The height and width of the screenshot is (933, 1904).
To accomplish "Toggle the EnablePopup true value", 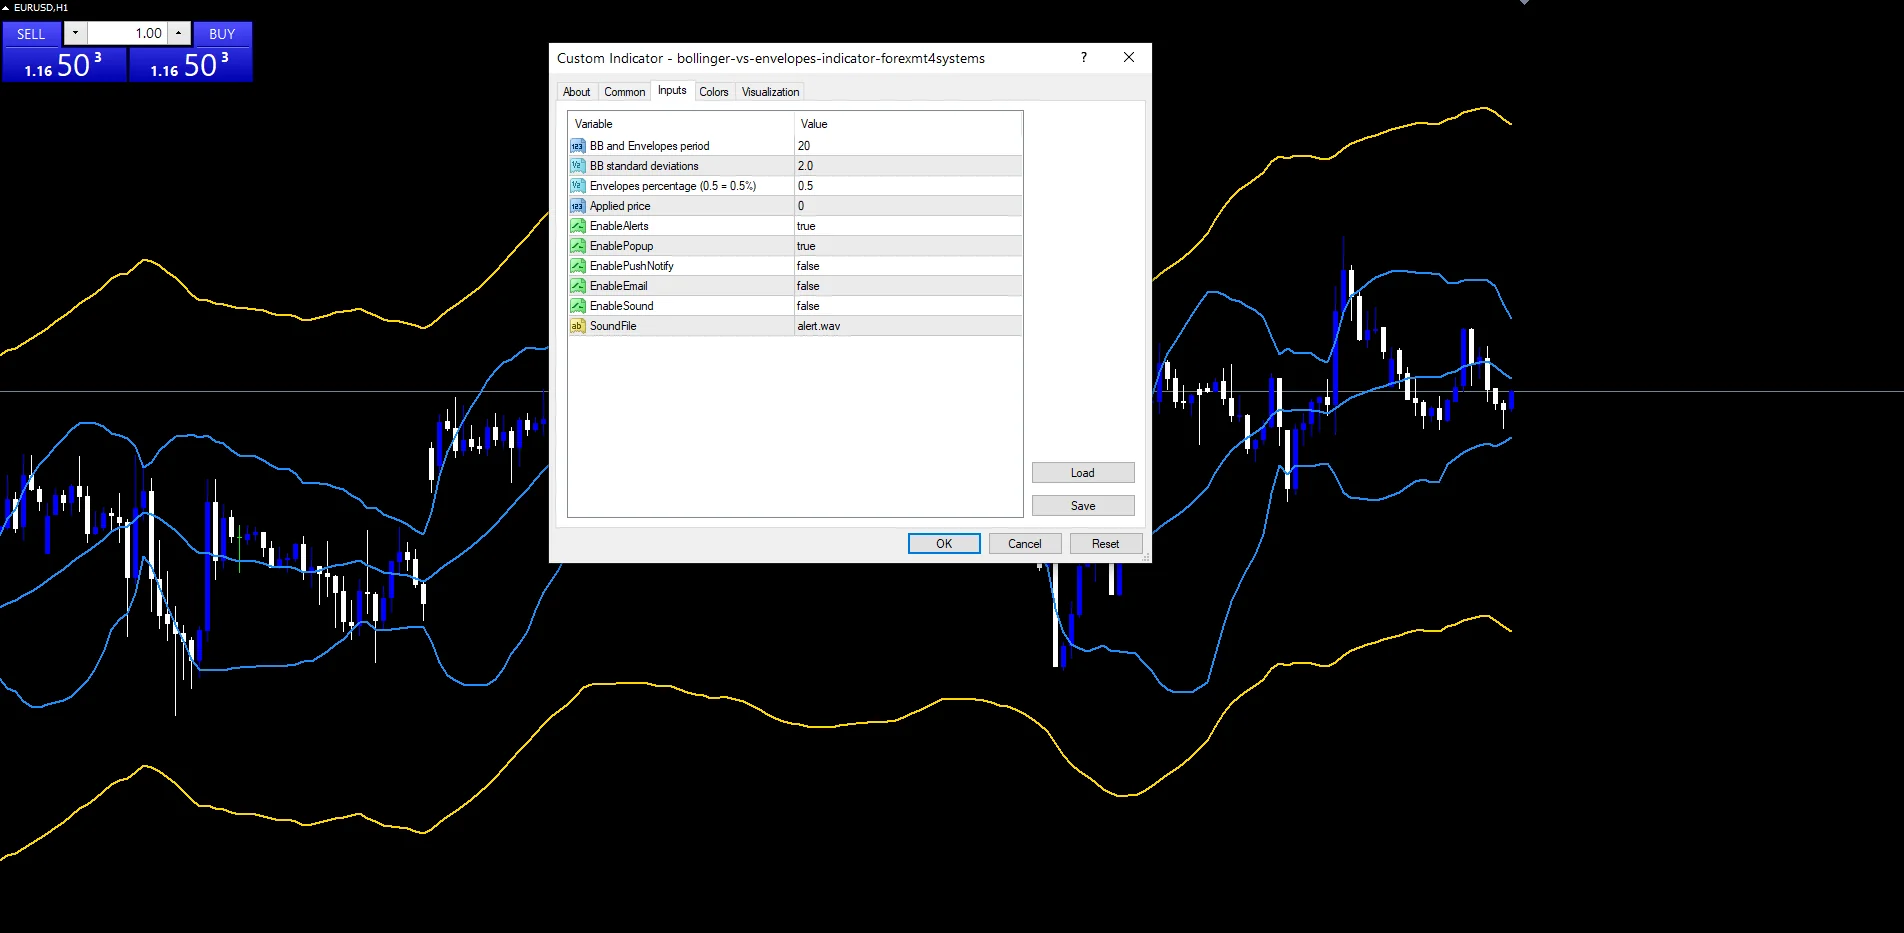I will point(908,246).
